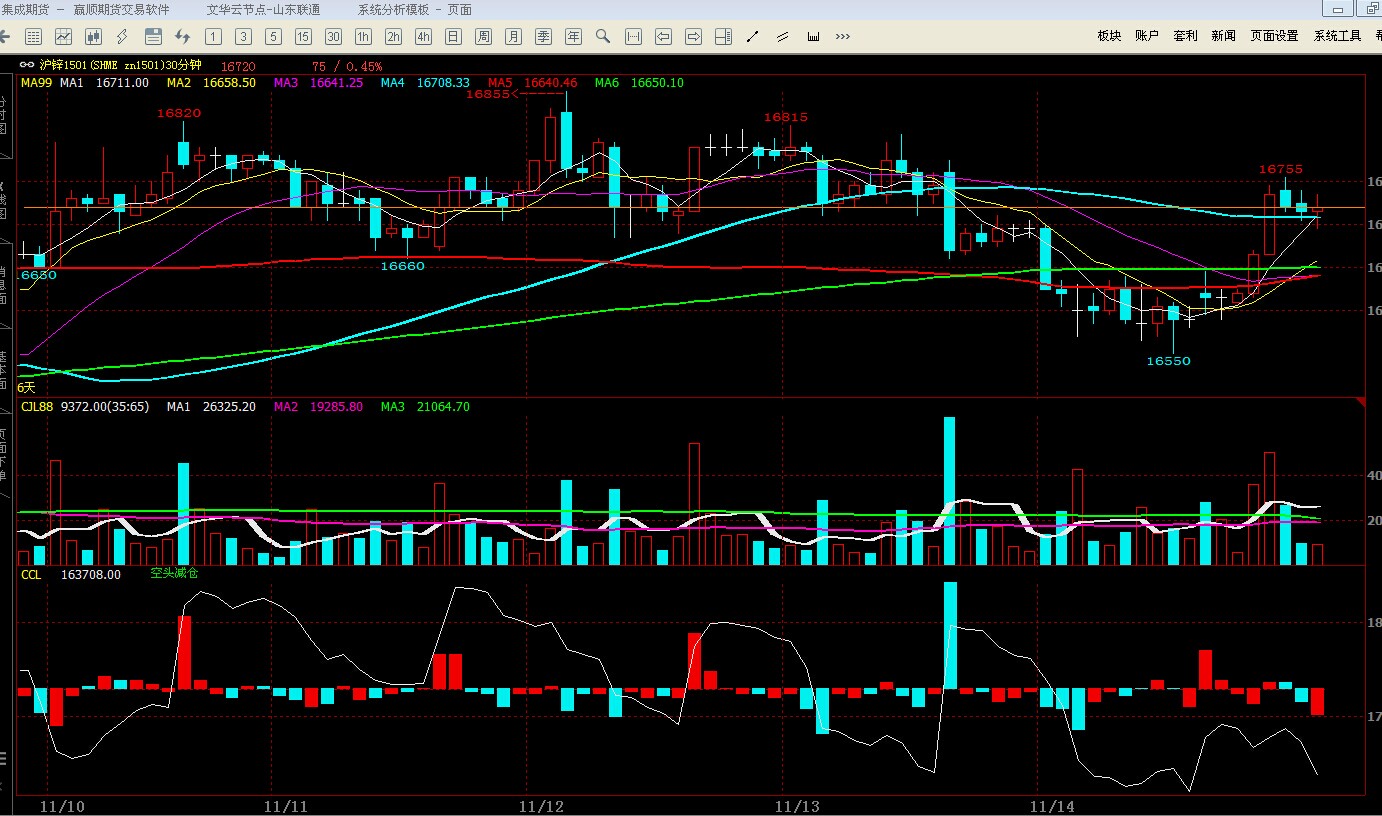Click the 套利 menu button
The image size is (1382, 816).
tap(1185, 36)
